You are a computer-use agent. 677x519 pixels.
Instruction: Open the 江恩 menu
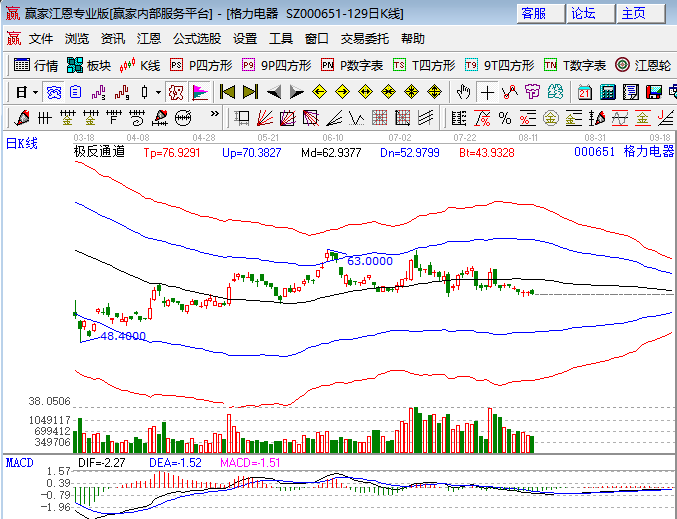click(149, 39)
